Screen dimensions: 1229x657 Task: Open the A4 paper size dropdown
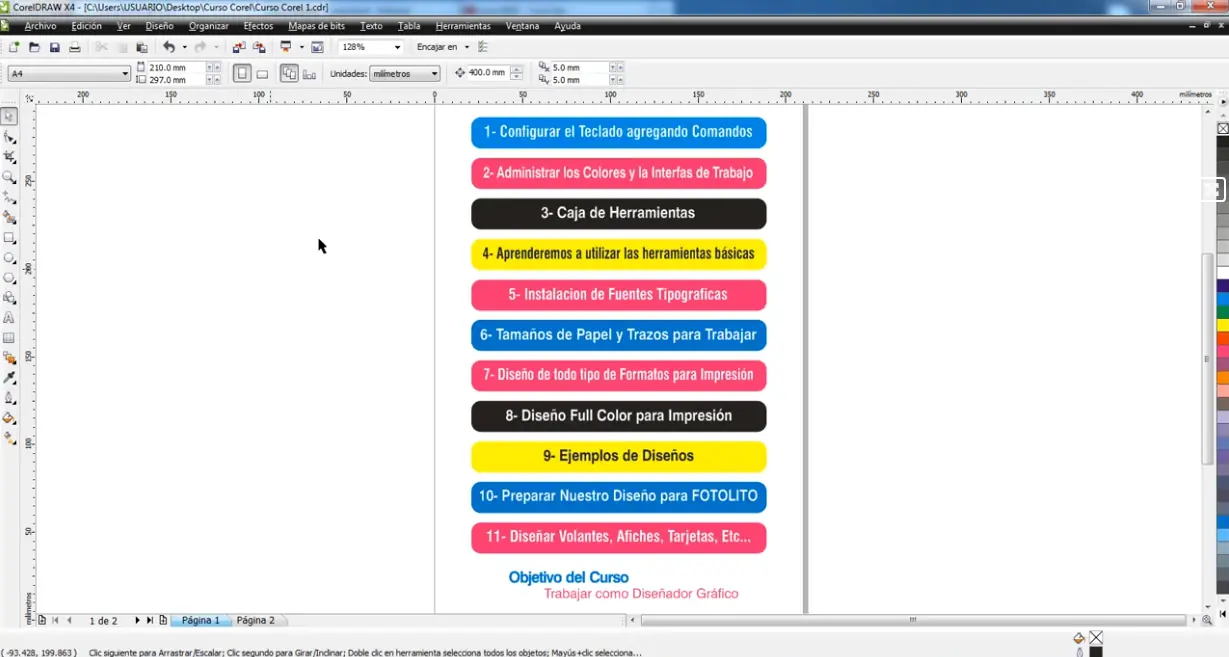[125, 74]
